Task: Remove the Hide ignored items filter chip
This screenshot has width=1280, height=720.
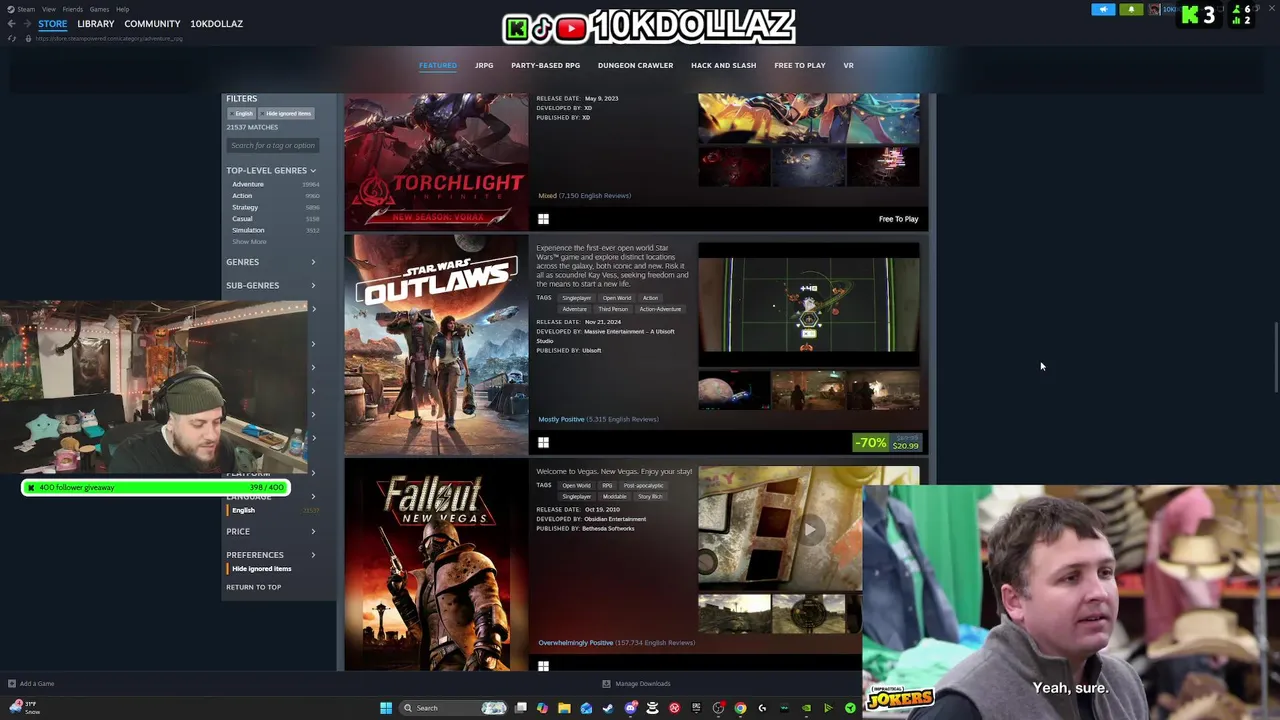Action: [286, 113]
